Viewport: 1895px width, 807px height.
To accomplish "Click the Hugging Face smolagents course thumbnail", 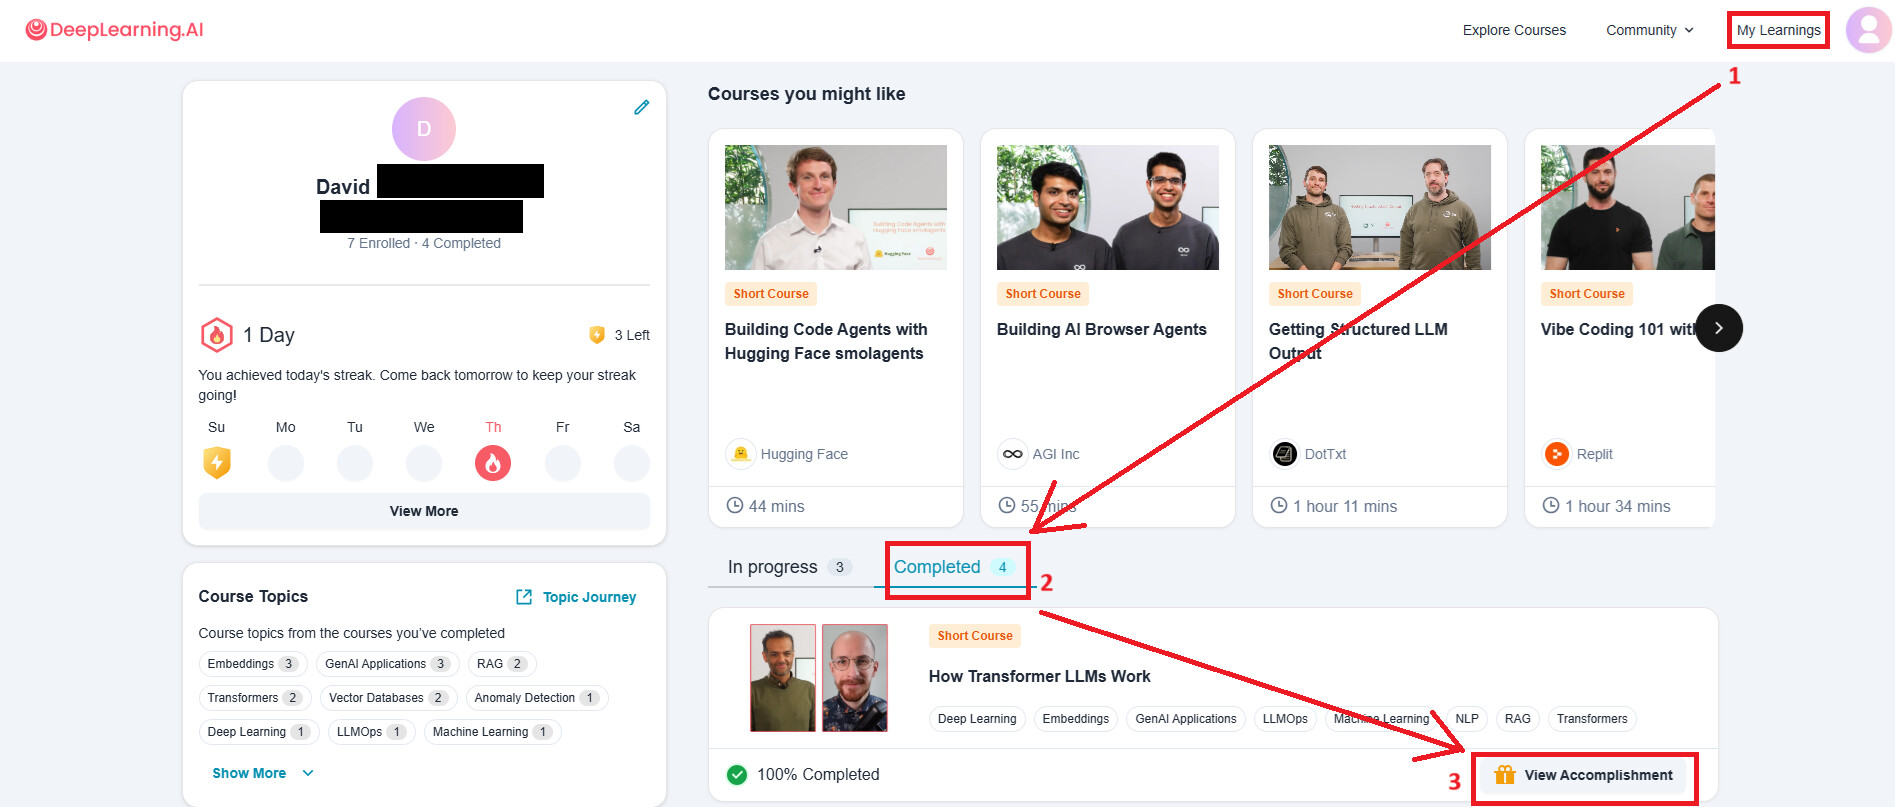I will pos(836,207).
